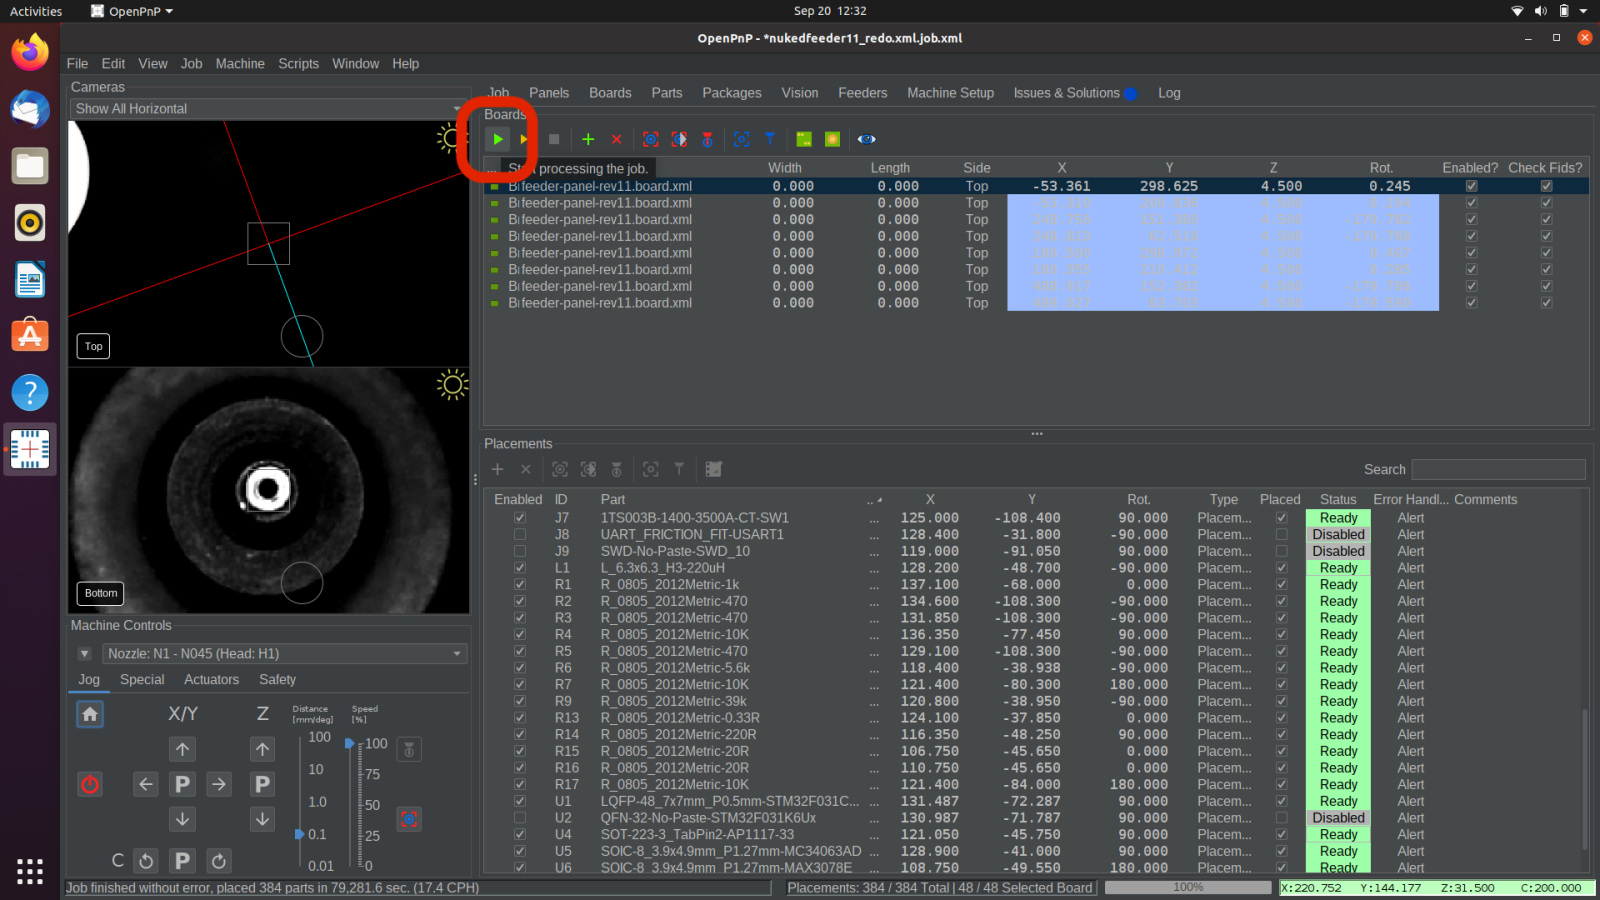This screenshot has height=900, width=1600.
Task: Click the camera target icon in jog panel
Action: click(409, 819)
